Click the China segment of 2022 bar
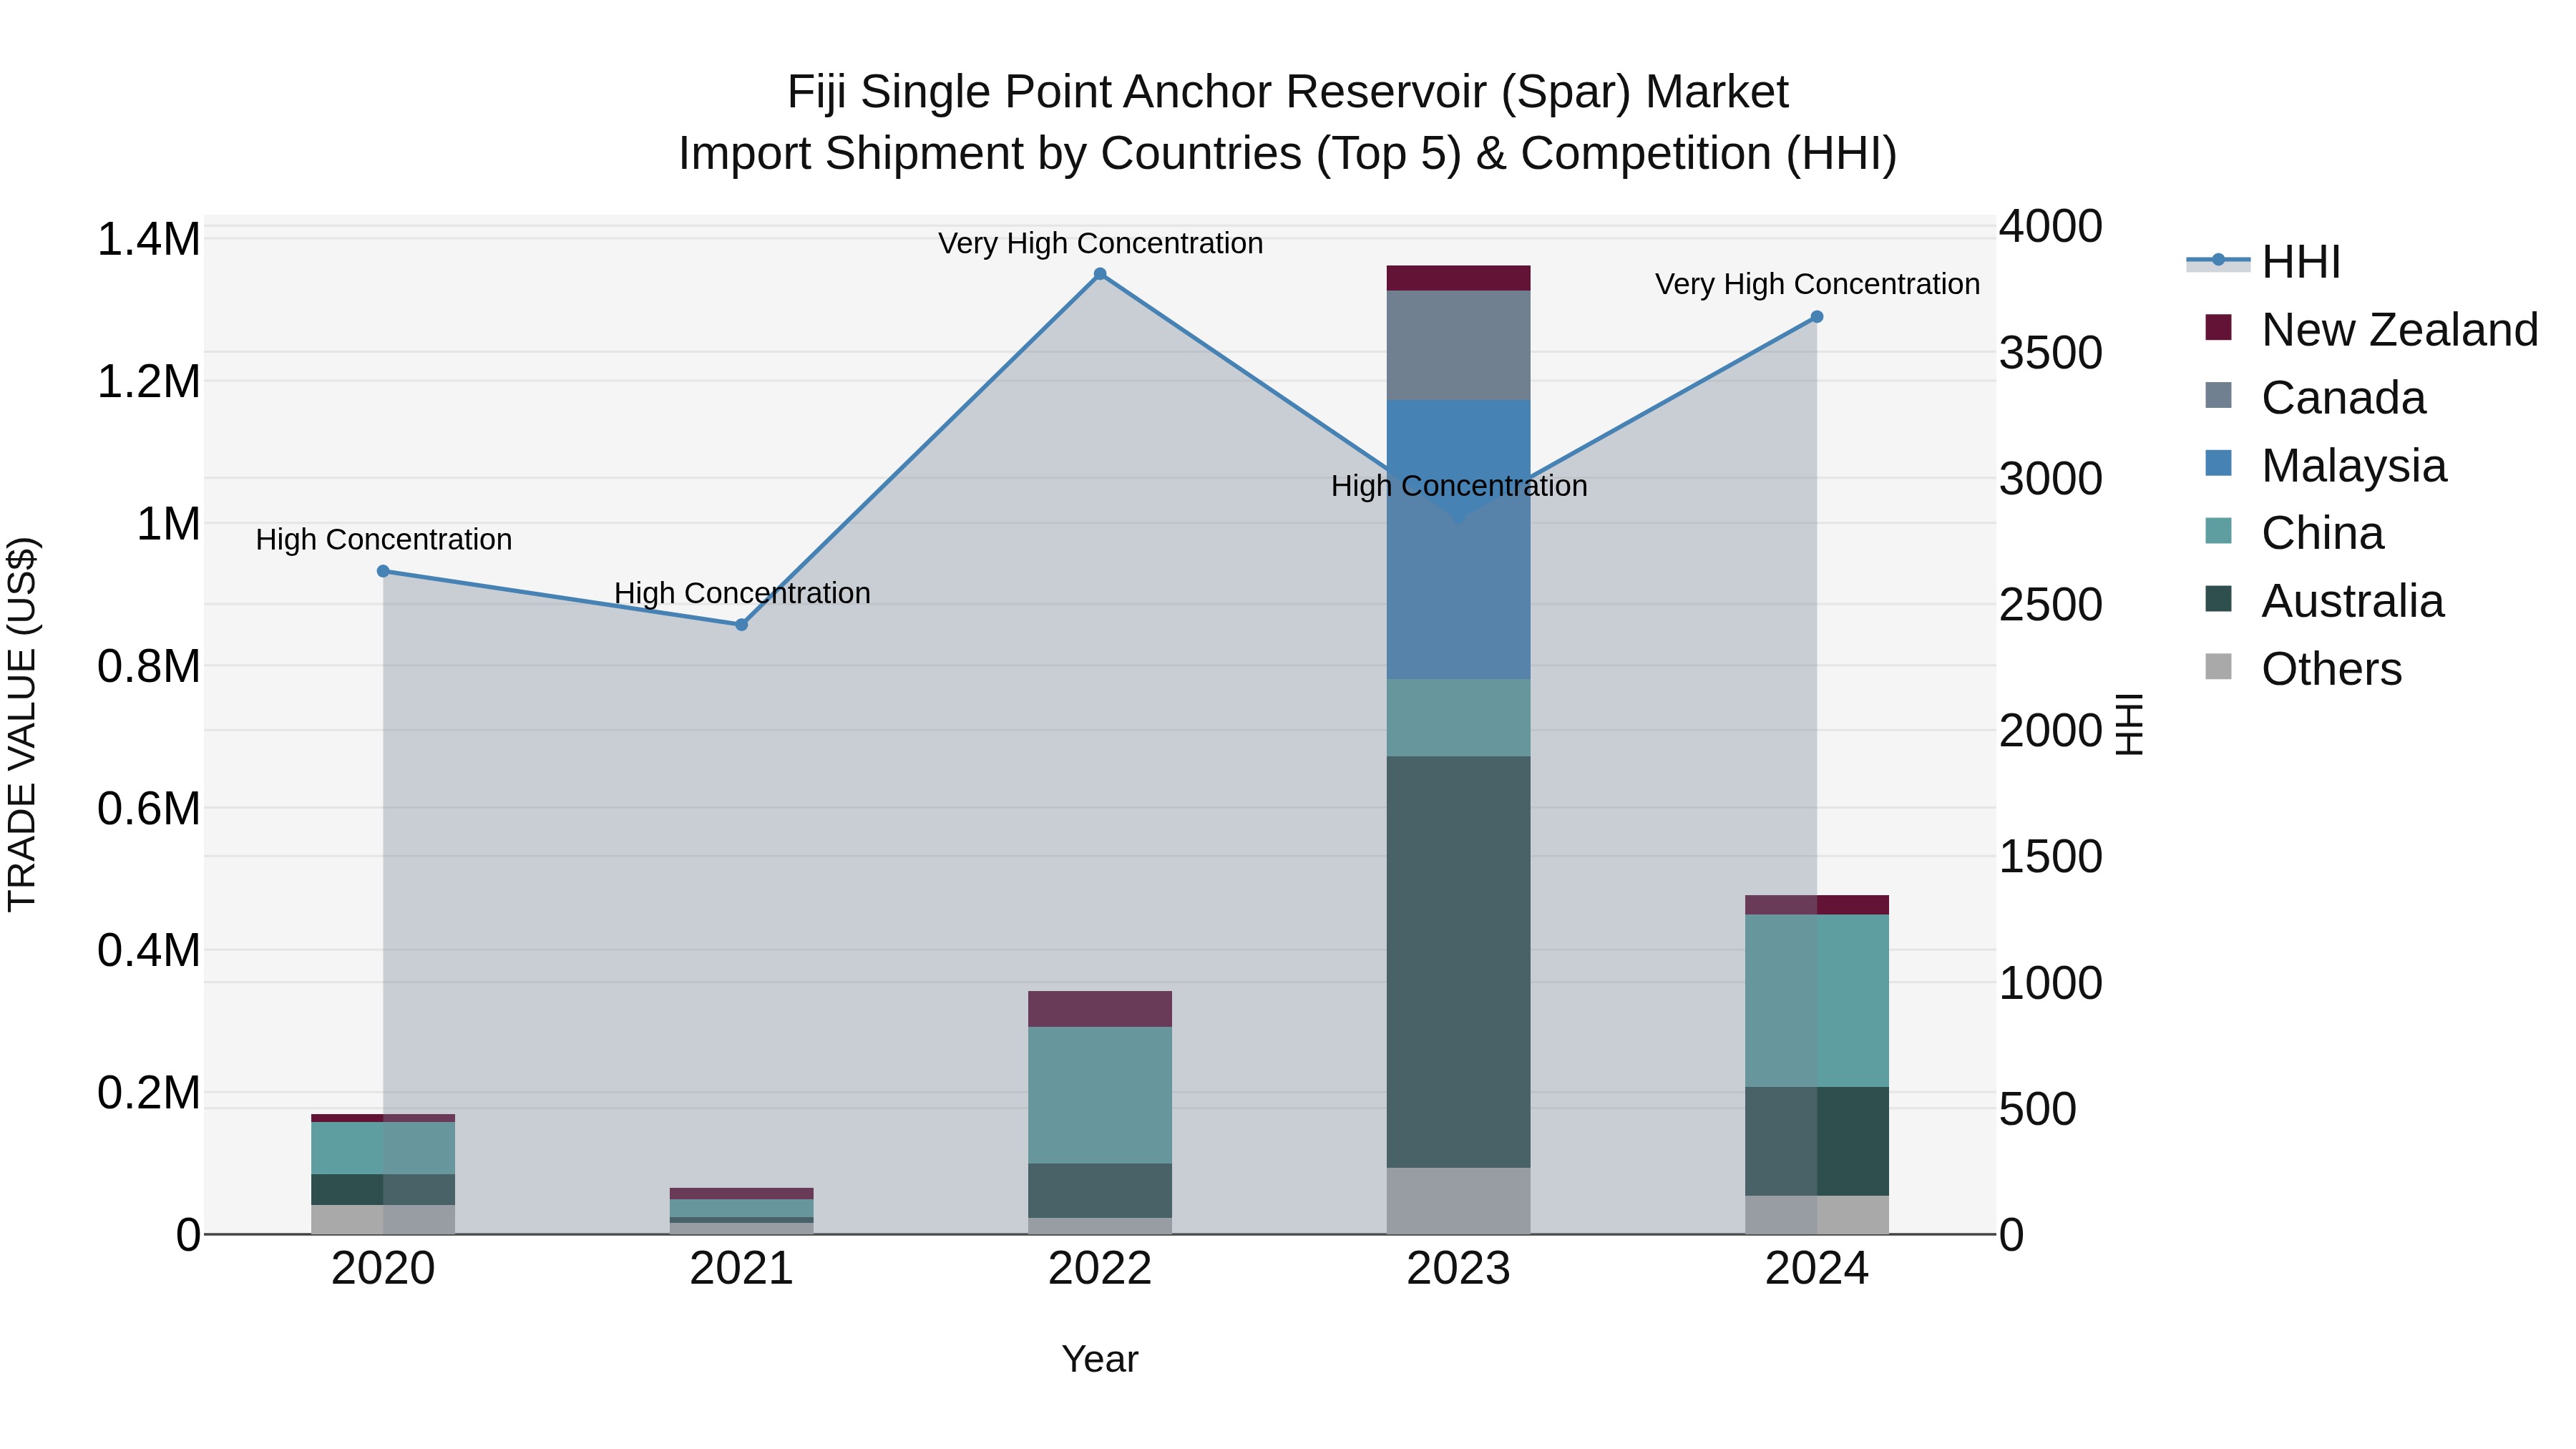The width and height of the screenshot is (2576, 1449). pos(1100,1095)
